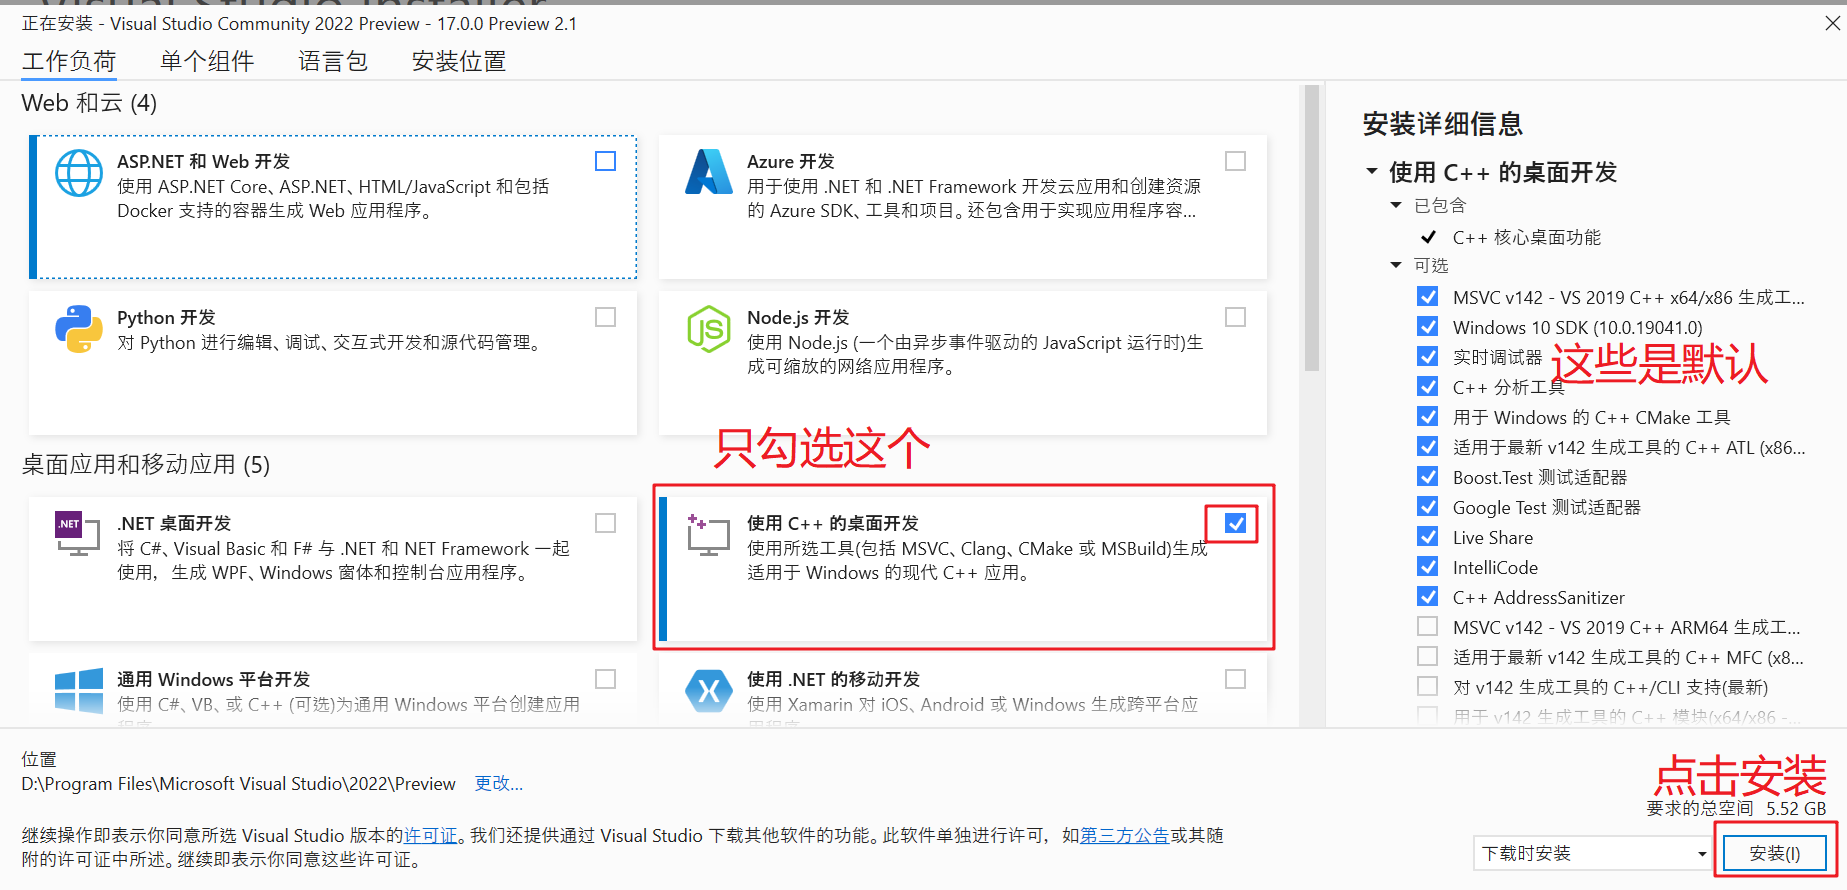Uncheck Boost.Test 测试适配器
The image size is (1847, 890).
click(x=1428, y=477)
